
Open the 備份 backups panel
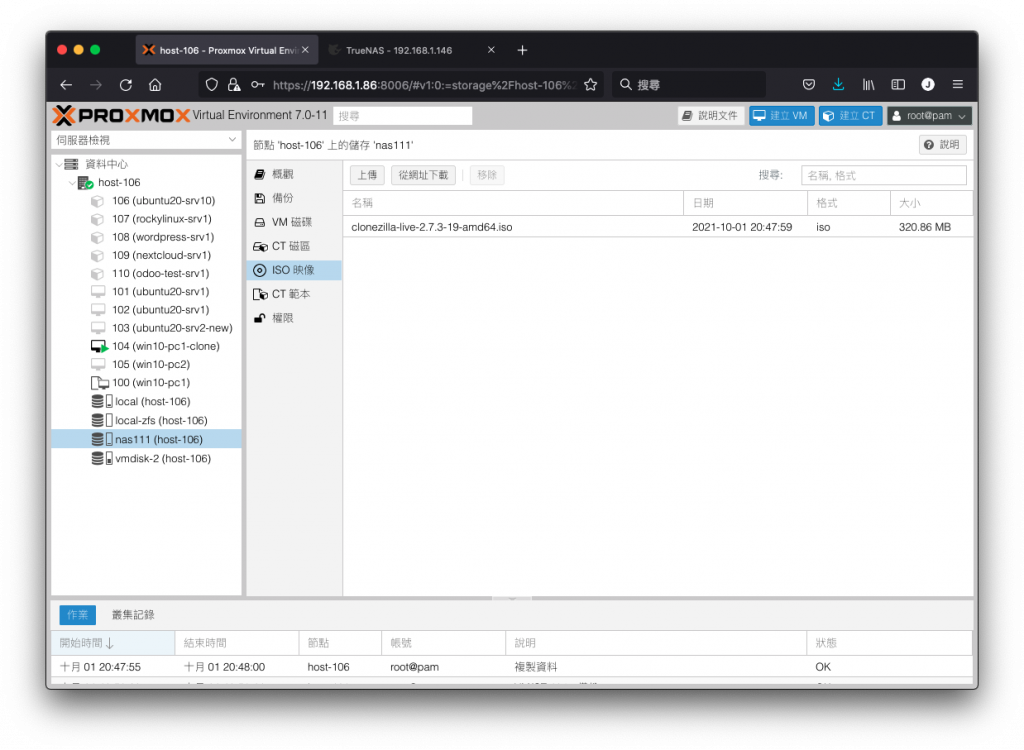pos(294,198)
